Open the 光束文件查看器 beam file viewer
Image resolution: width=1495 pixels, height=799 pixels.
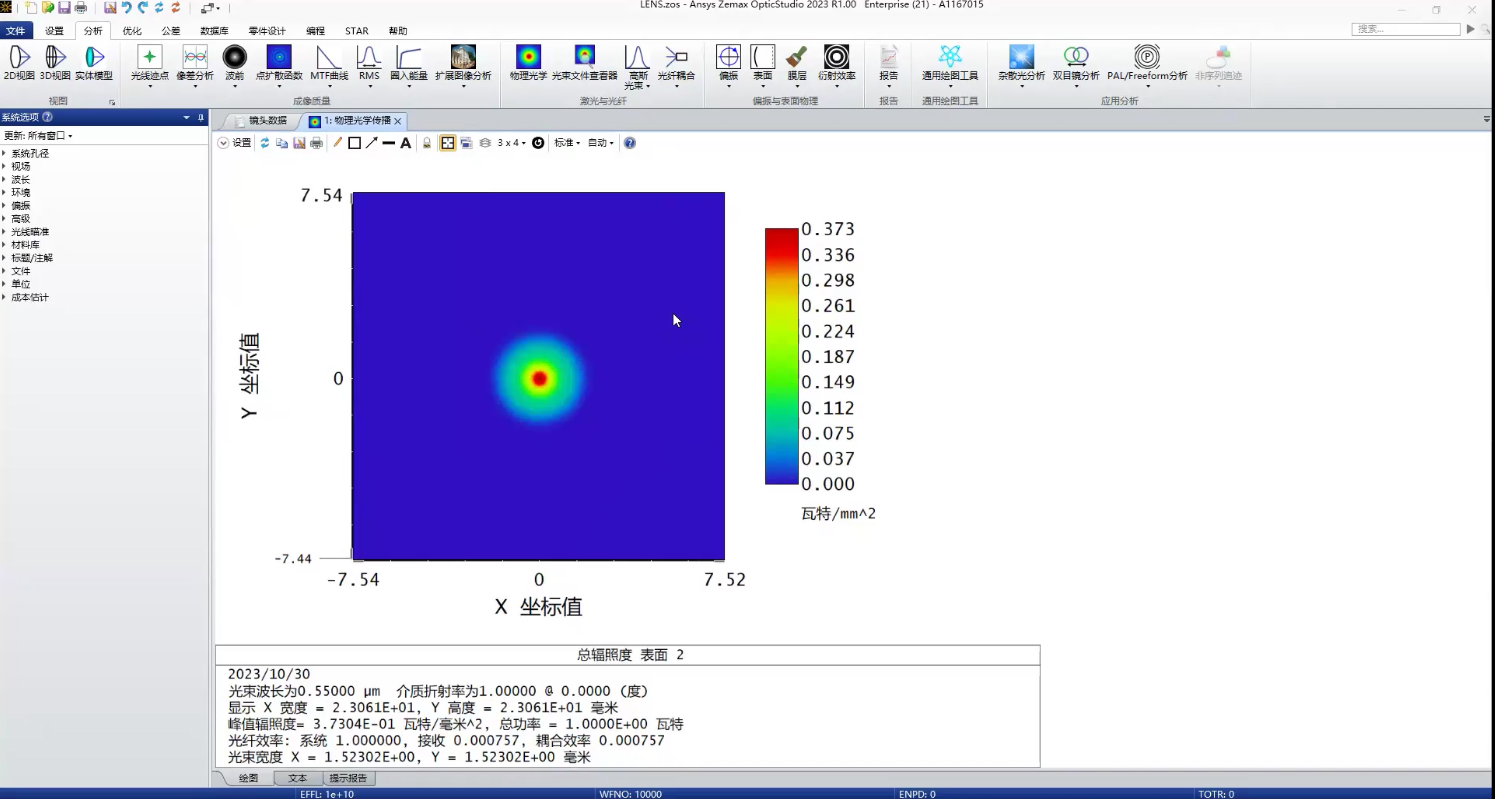tap(585, 62)
